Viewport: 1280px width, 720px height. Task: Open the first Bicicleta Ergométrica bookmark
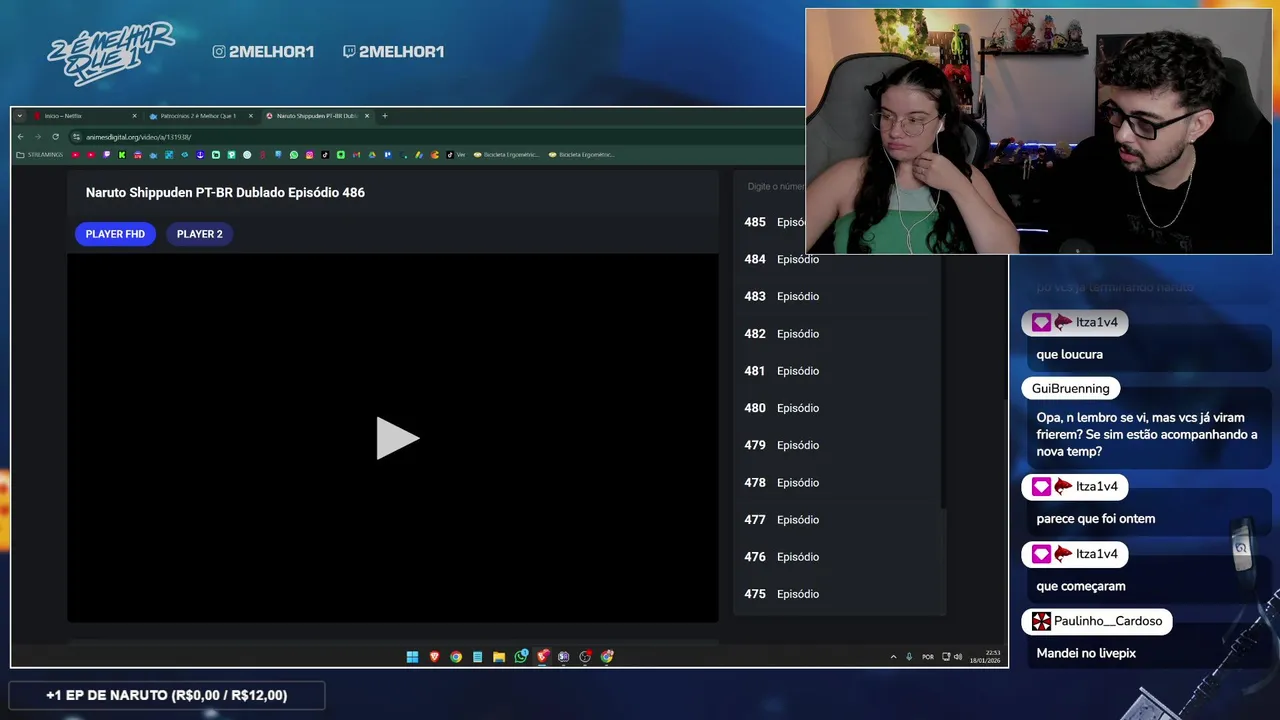506,155
